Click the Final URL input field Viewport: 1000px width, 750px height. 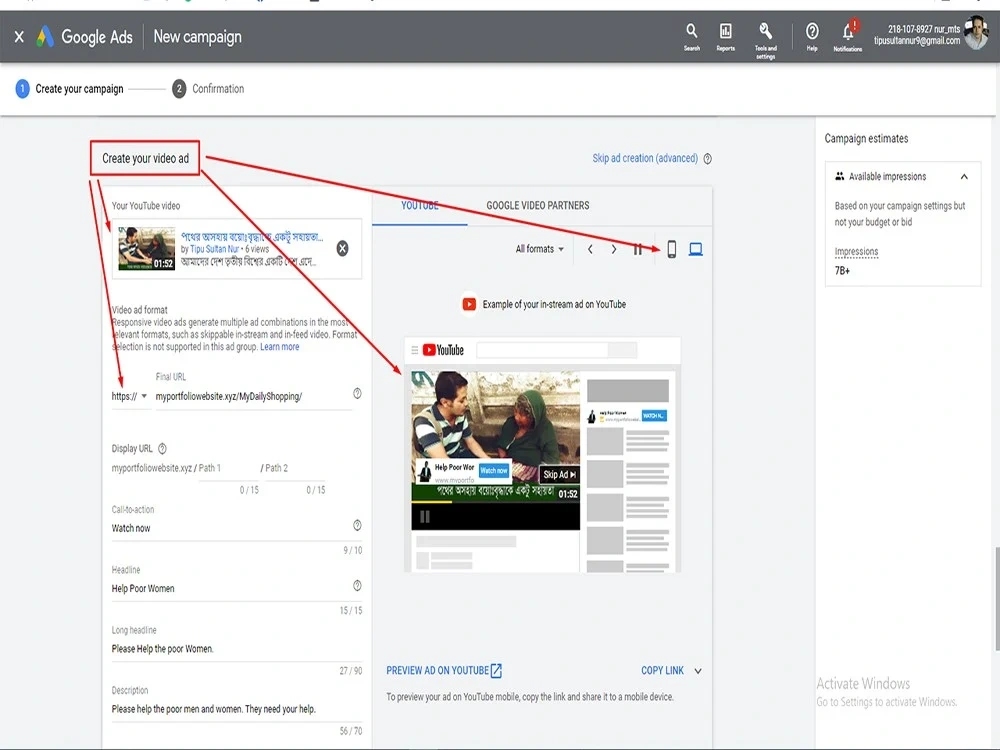coord(253,396)
